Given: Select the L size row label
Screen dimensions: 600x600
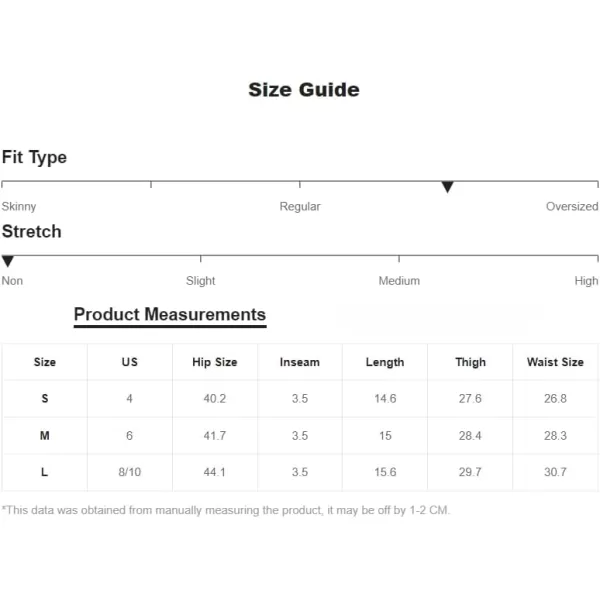Looking at the screenshot, I should coord(45,472).
